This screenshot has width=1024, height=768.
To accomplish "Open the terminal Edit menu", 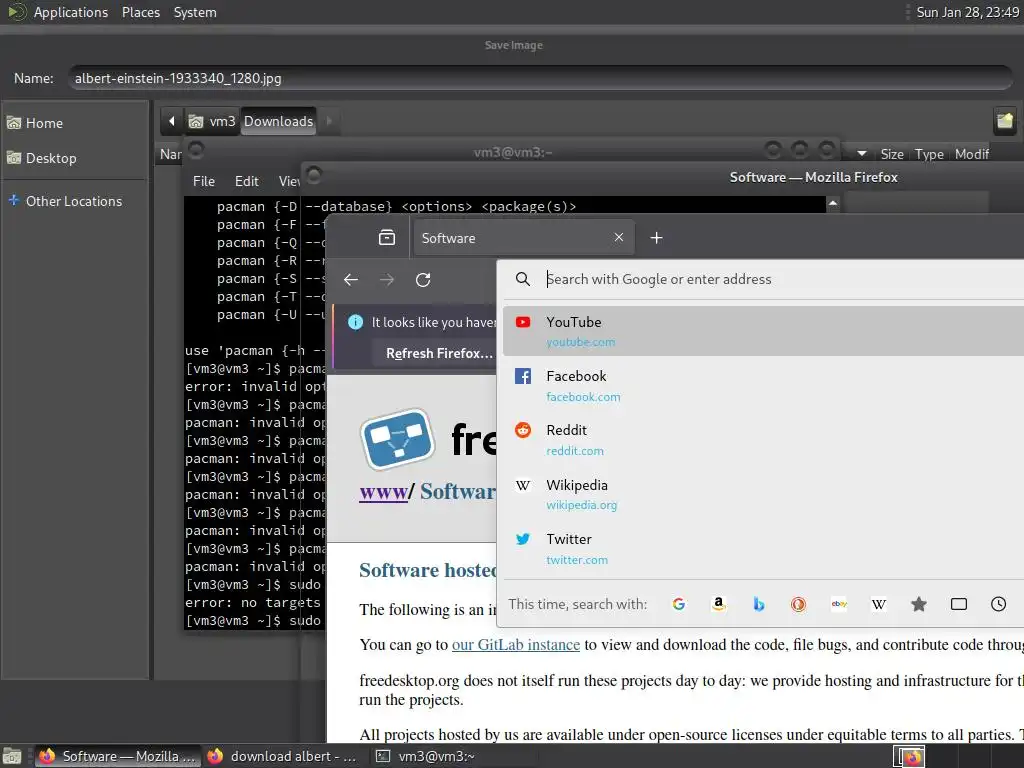I will point(246,181).
